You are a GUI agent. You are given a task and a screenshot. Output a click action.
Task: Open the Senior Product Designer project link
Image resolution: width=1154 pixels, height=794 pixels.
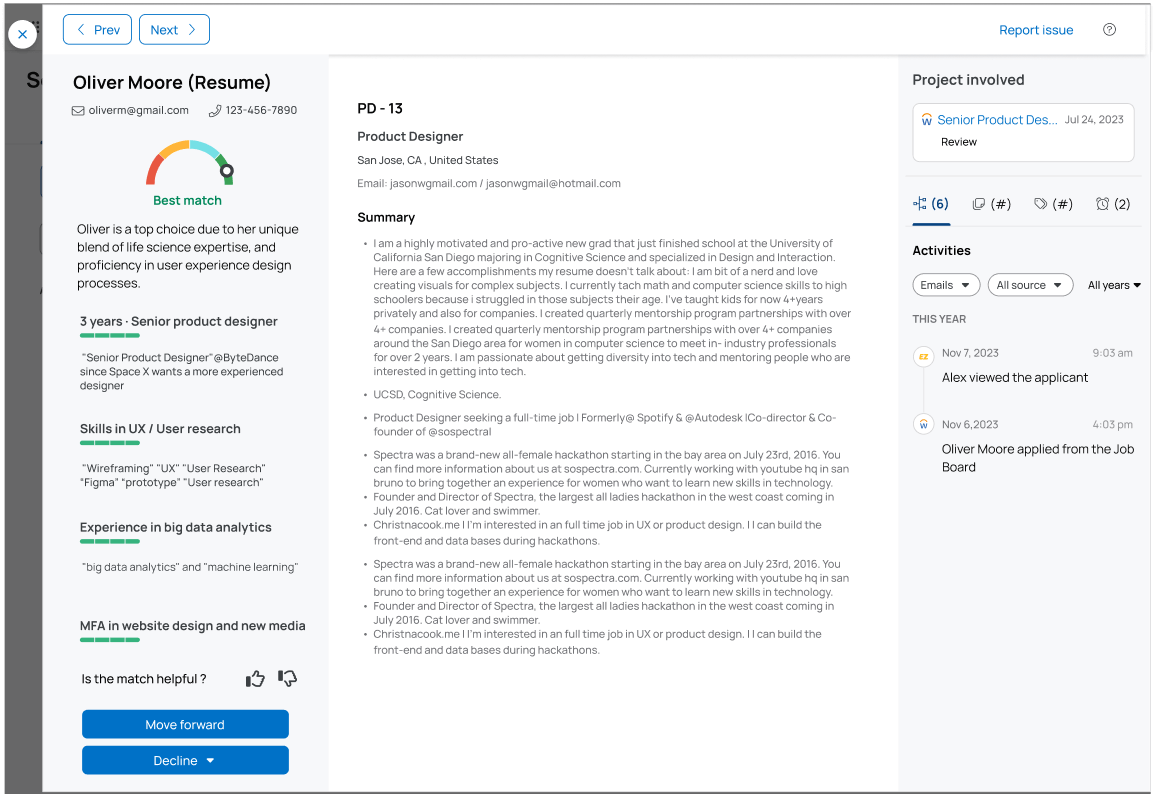pos(997,120)
